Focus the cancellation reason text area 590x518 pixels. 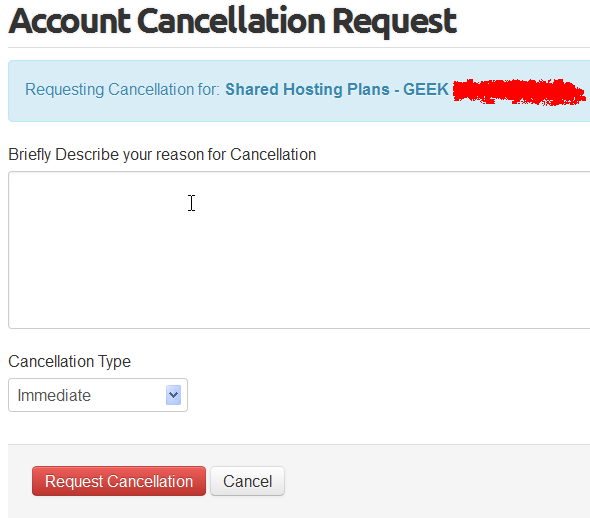(x=299, y=250)
